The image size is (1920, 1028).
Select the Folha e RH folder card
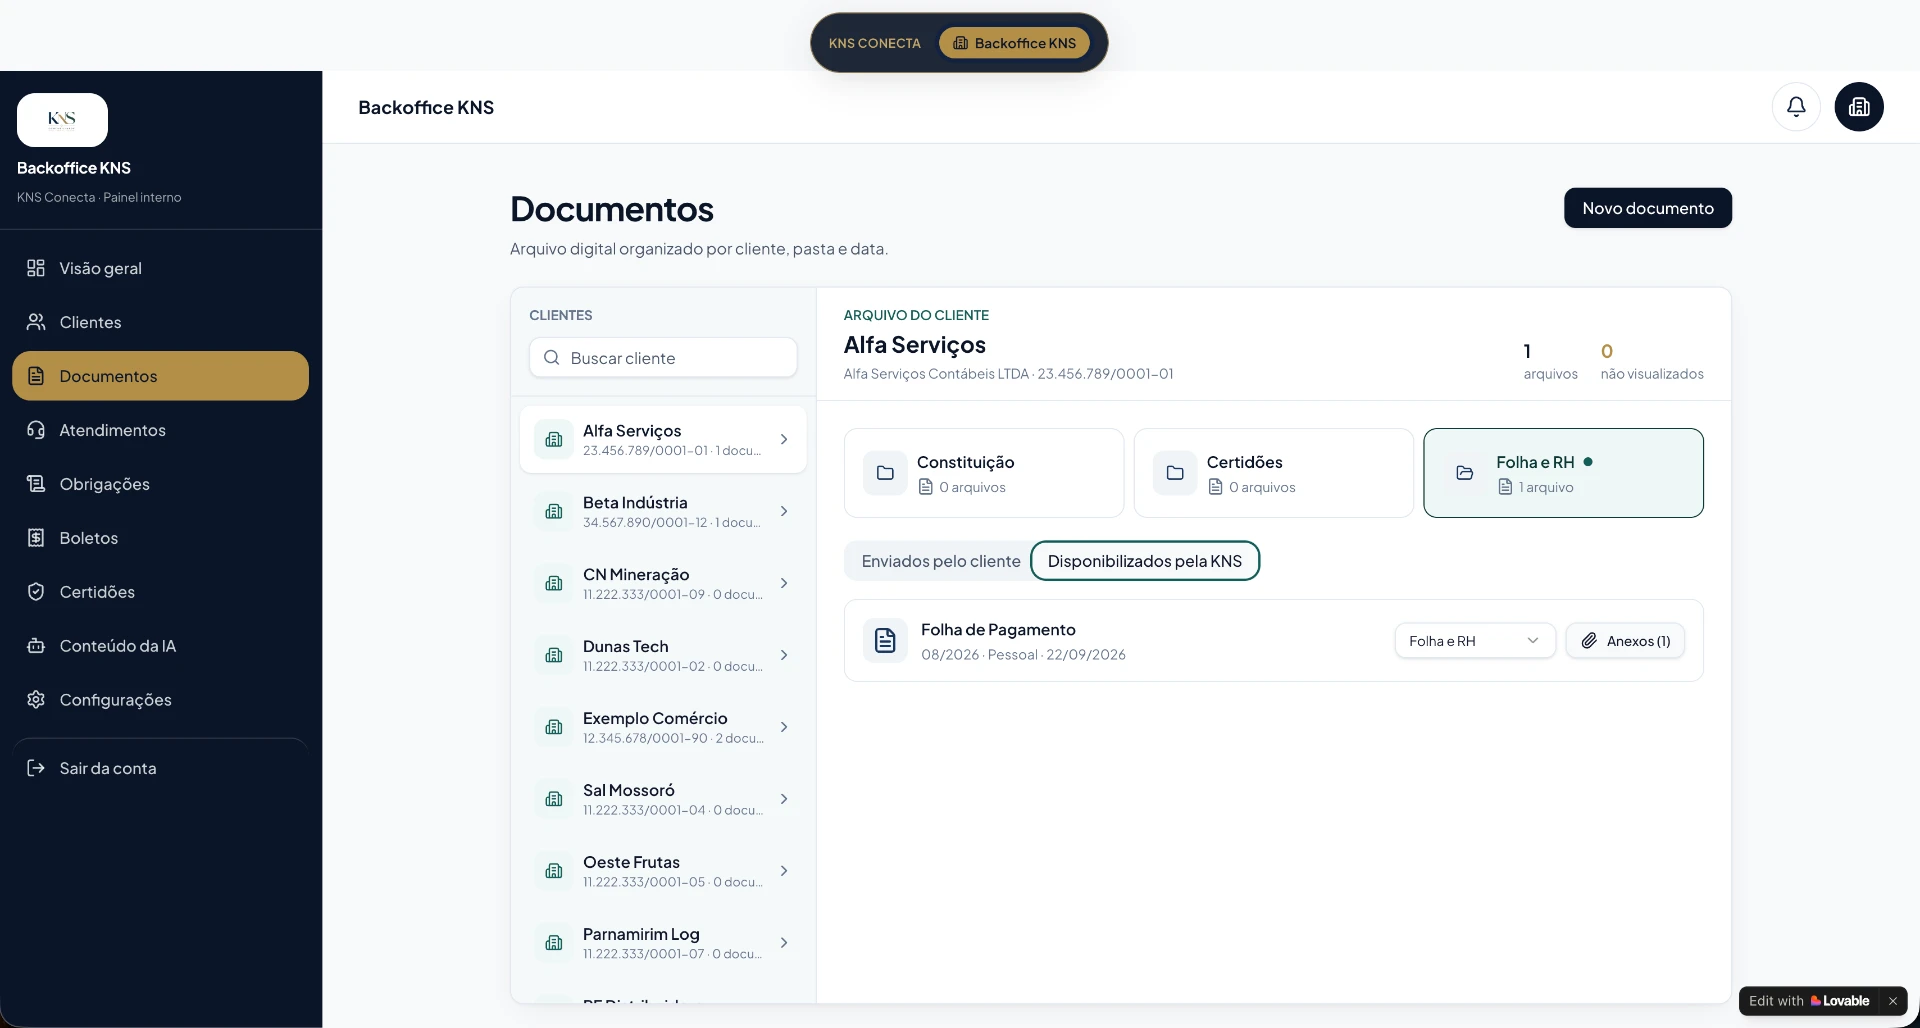tap(1563, 473)
